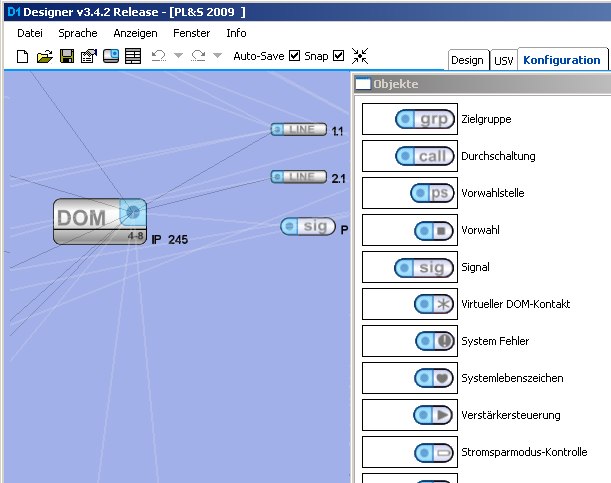Open the undo history dropdown arrow
Image resolution: width=611 pixels, height=483 pixels.
178,56
